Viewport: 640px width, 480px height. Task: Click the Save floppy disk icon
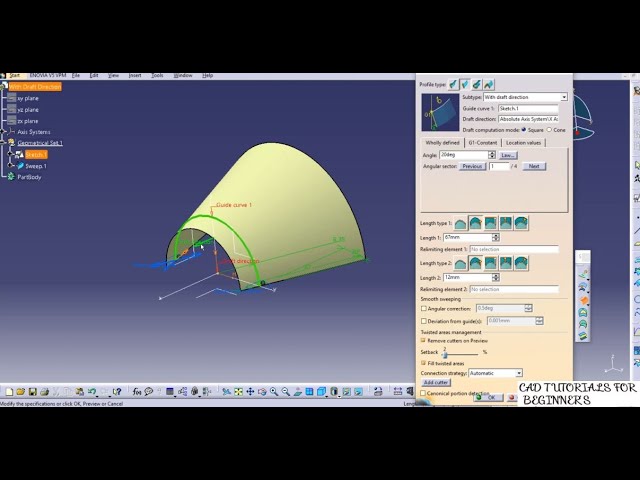coord(33,392)
